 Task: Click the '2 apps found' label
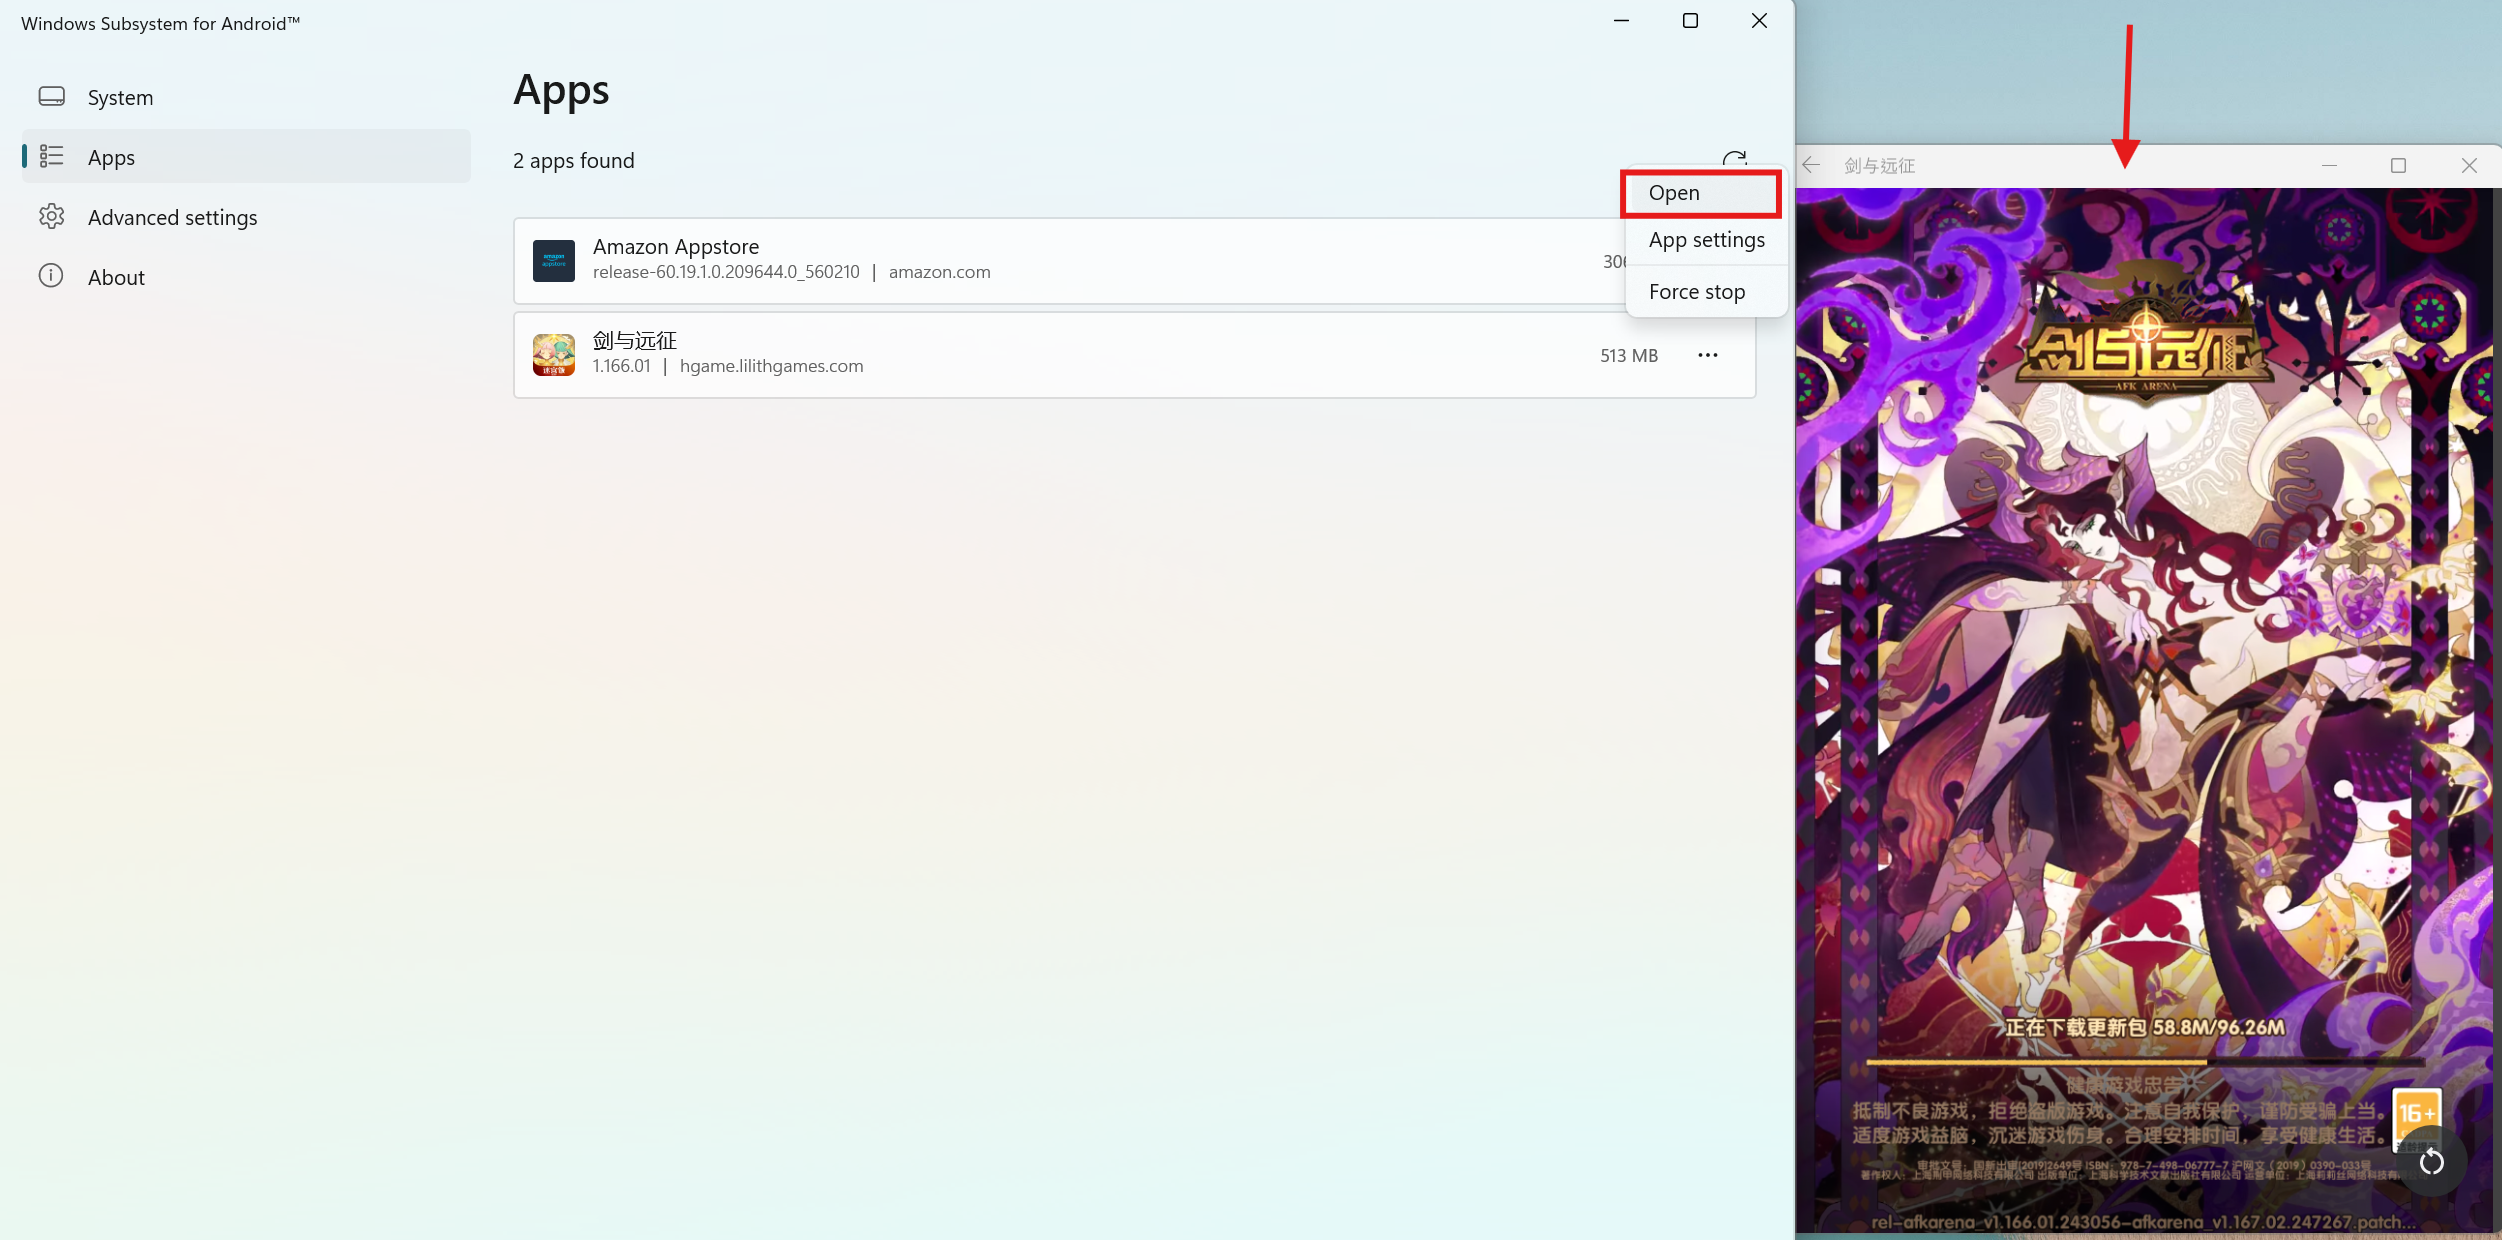coord(573,161)
